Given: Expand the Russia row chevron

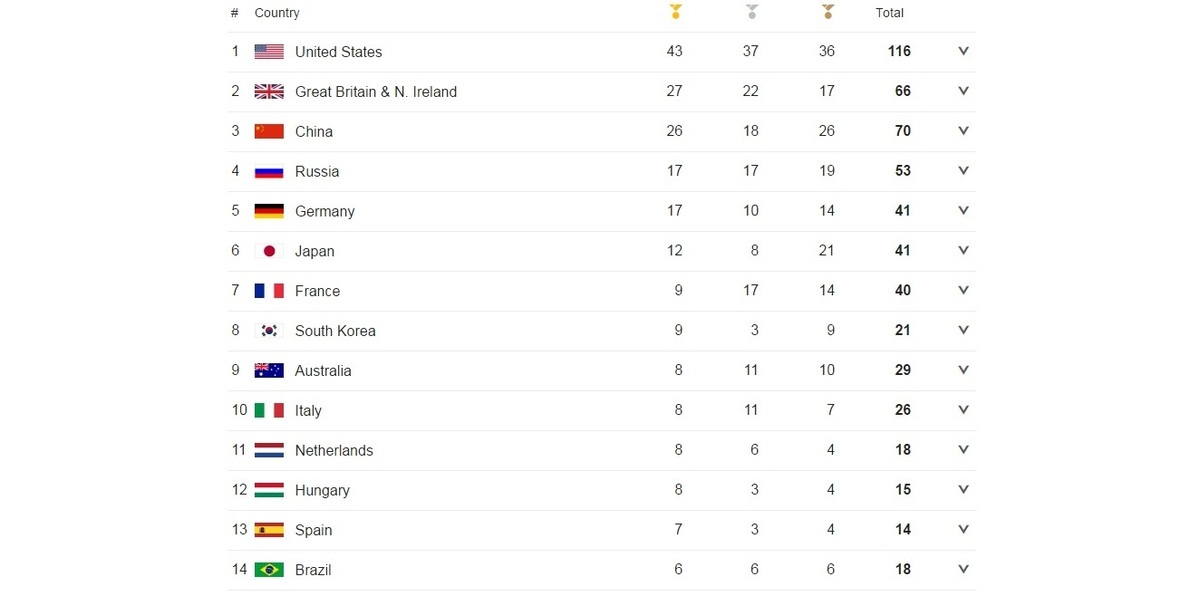Looking at the screenshot, I should click(x=963, y=171).
